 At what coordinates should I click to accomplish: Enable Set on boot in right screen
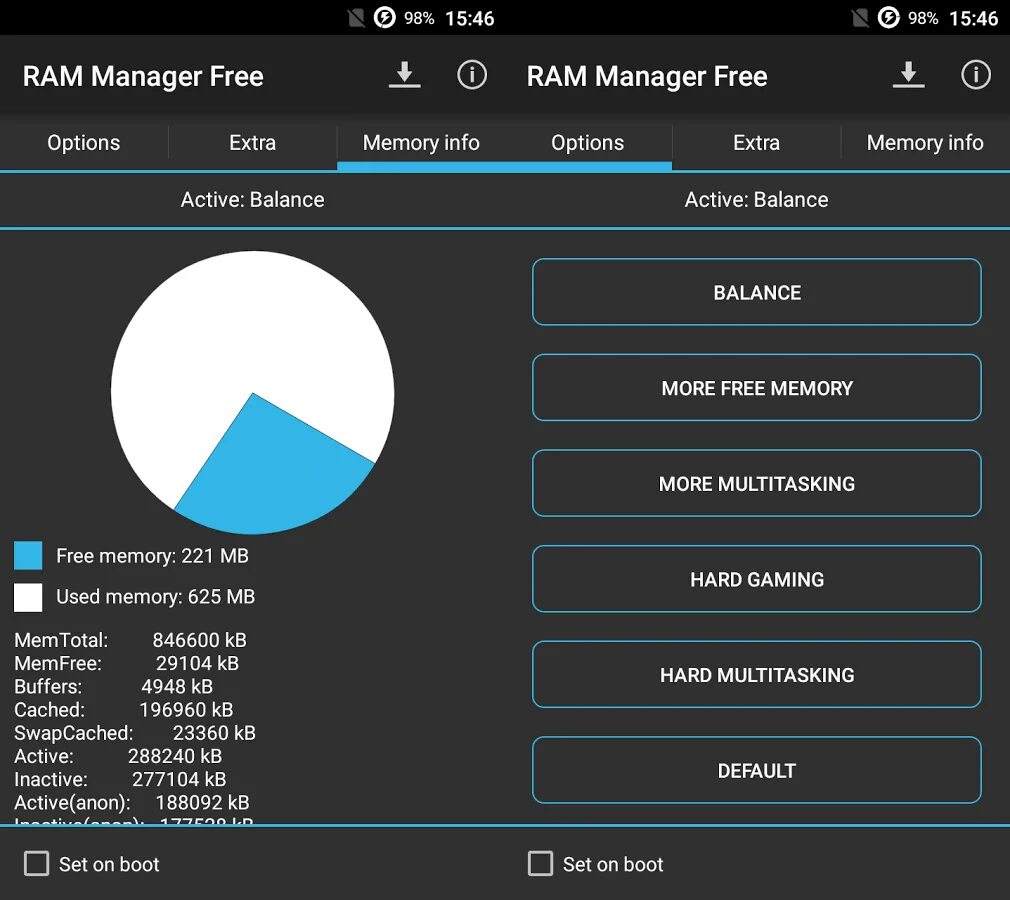coord(540,863)
